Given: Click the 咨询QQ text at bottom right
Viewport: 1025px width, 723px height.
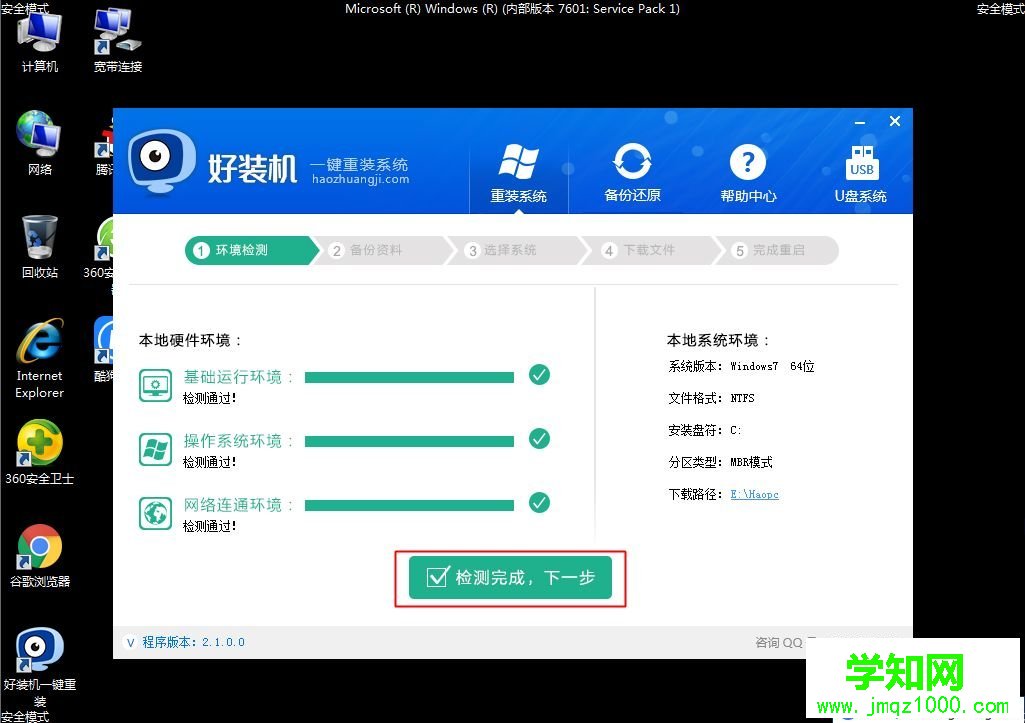Looking at the screenshot, I should click(x=779, y=643).
